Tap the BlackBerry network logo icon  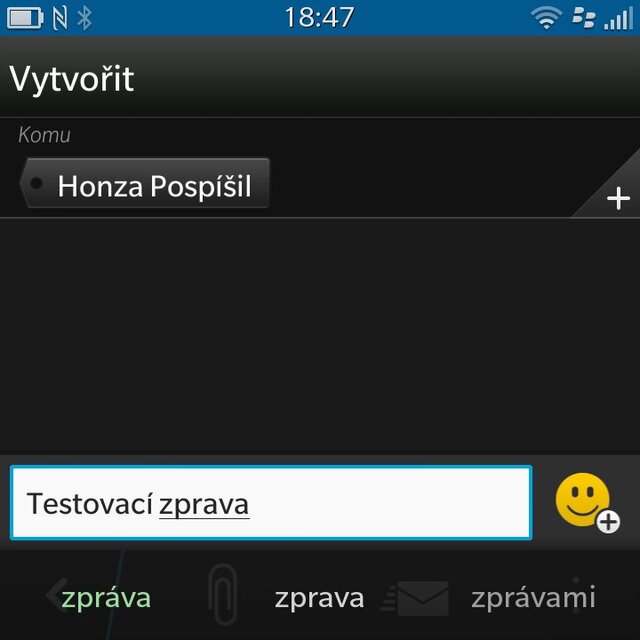pyautogui.click(x=583, y=18)
